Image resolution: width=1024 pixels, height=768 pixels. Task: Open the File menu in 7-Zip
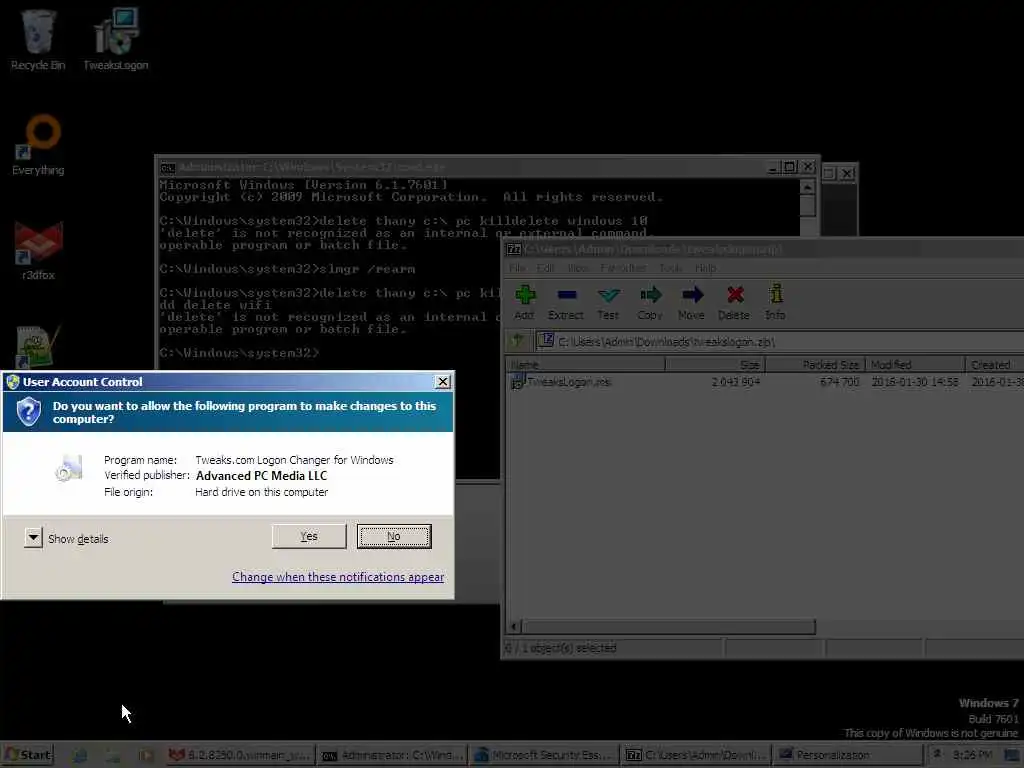coord(517,268)
